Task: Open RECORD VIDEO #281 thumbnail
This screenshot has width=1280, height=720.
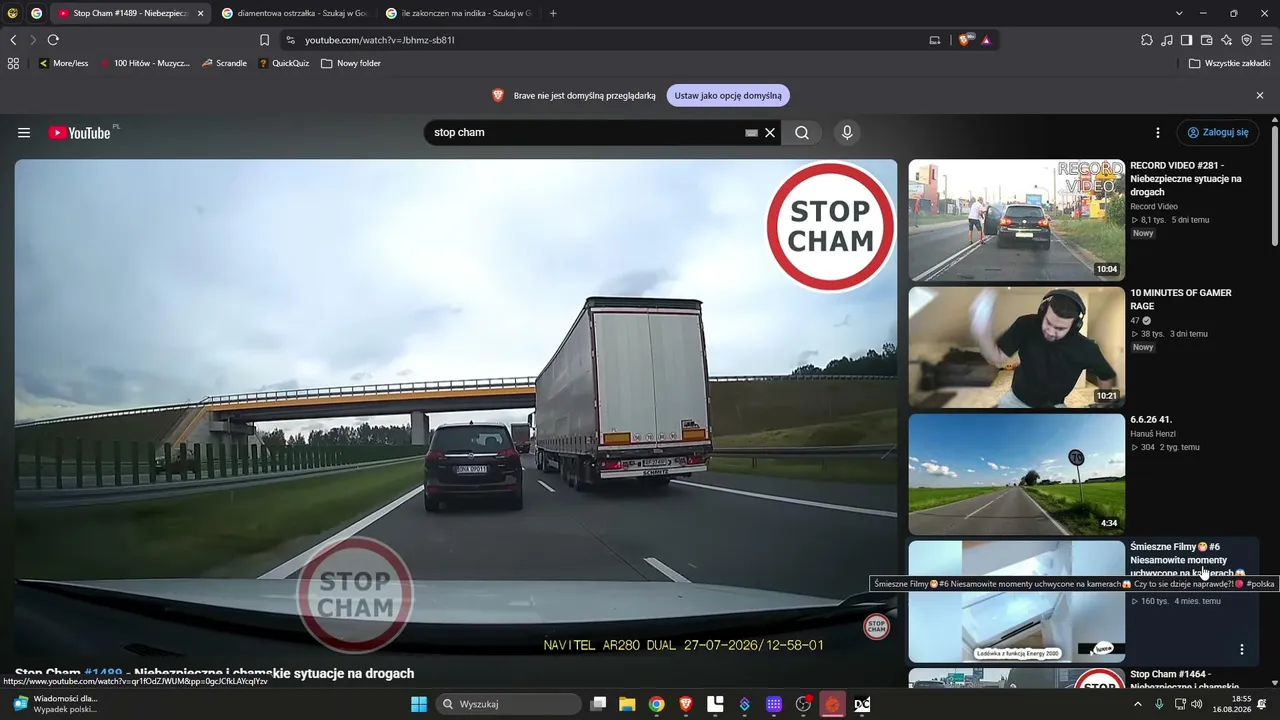Action: (x=1016, y=220)
